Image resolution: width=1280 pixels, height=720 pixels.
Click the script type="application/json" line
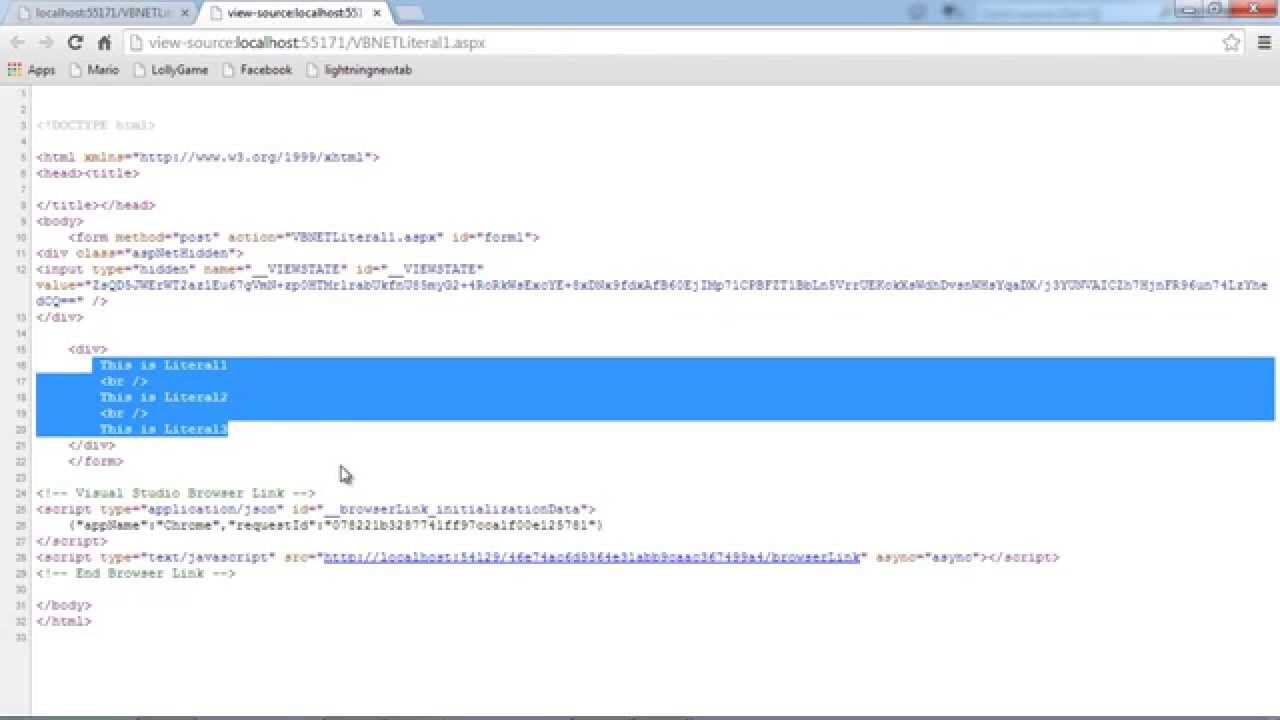click(x=316, y=509)
